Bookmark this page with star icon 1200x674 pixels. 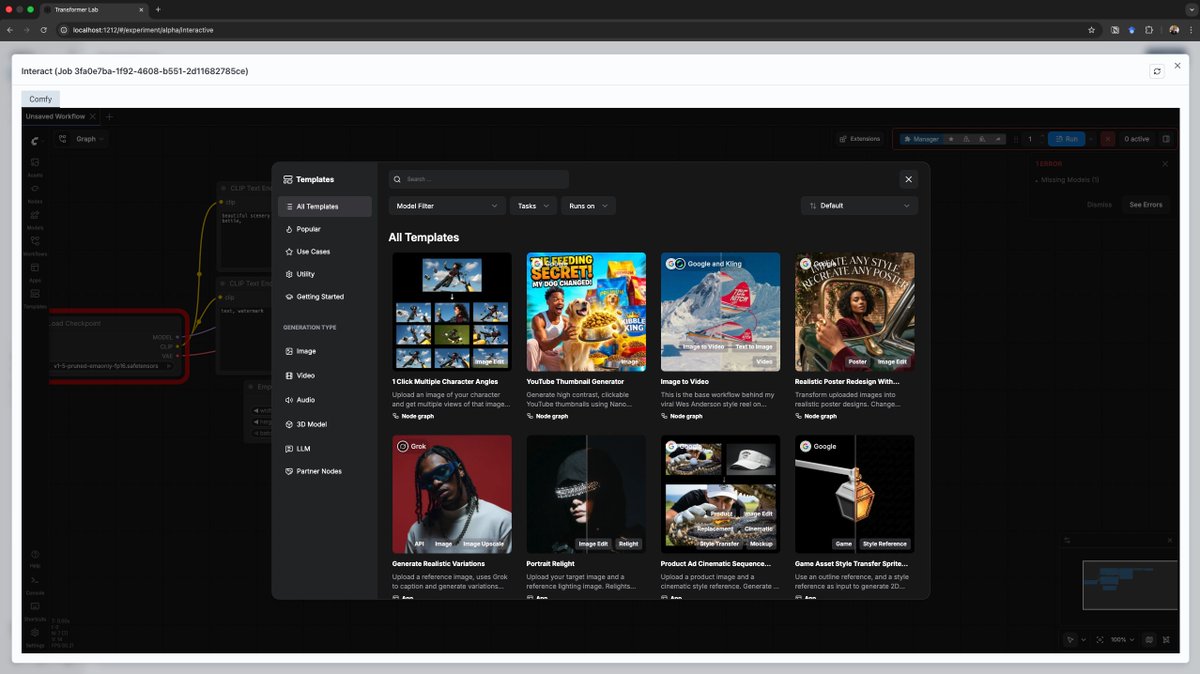tap(1091, 30)
